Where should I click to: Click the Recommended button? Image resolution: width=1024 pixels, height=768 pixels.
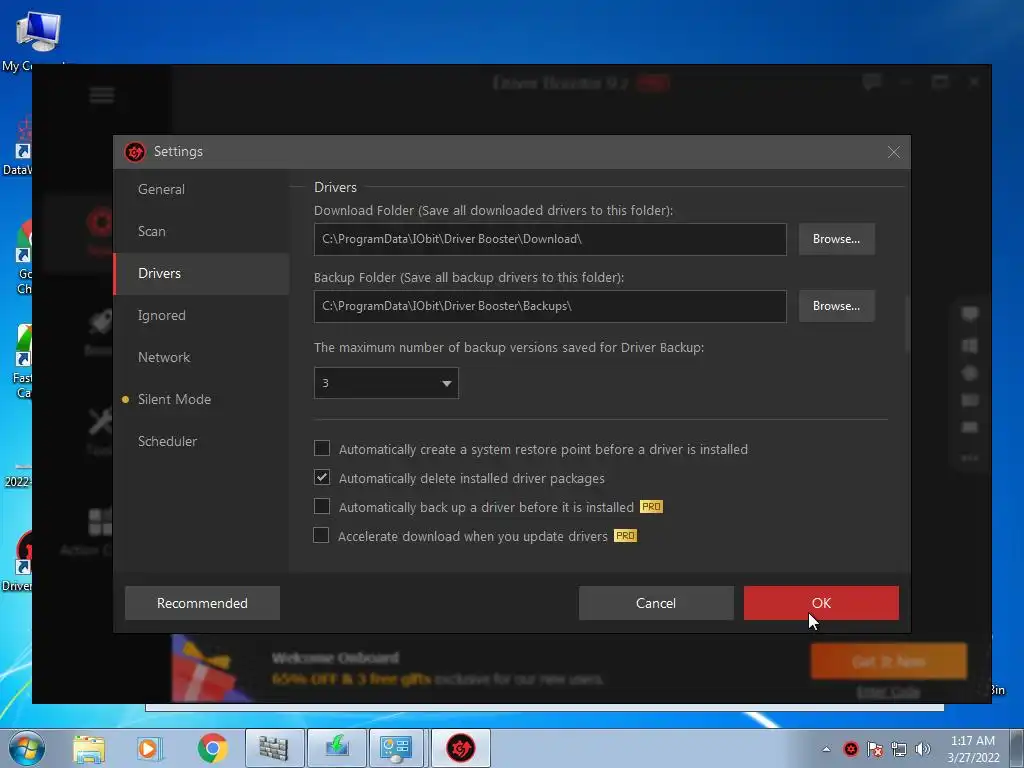click(202, 603)
